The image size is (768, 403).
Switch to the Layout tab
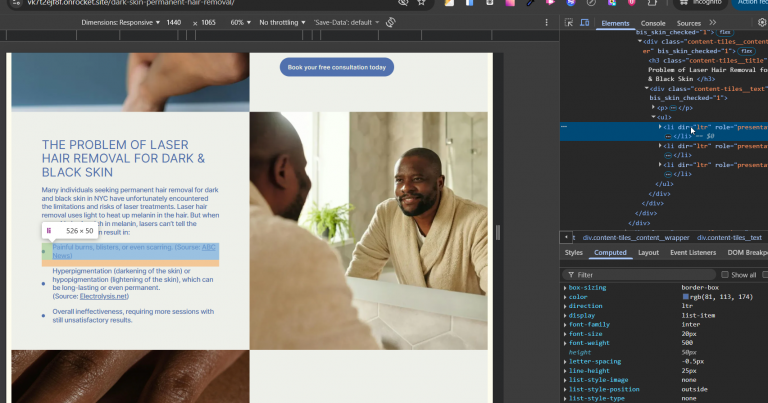coord(648,253)
